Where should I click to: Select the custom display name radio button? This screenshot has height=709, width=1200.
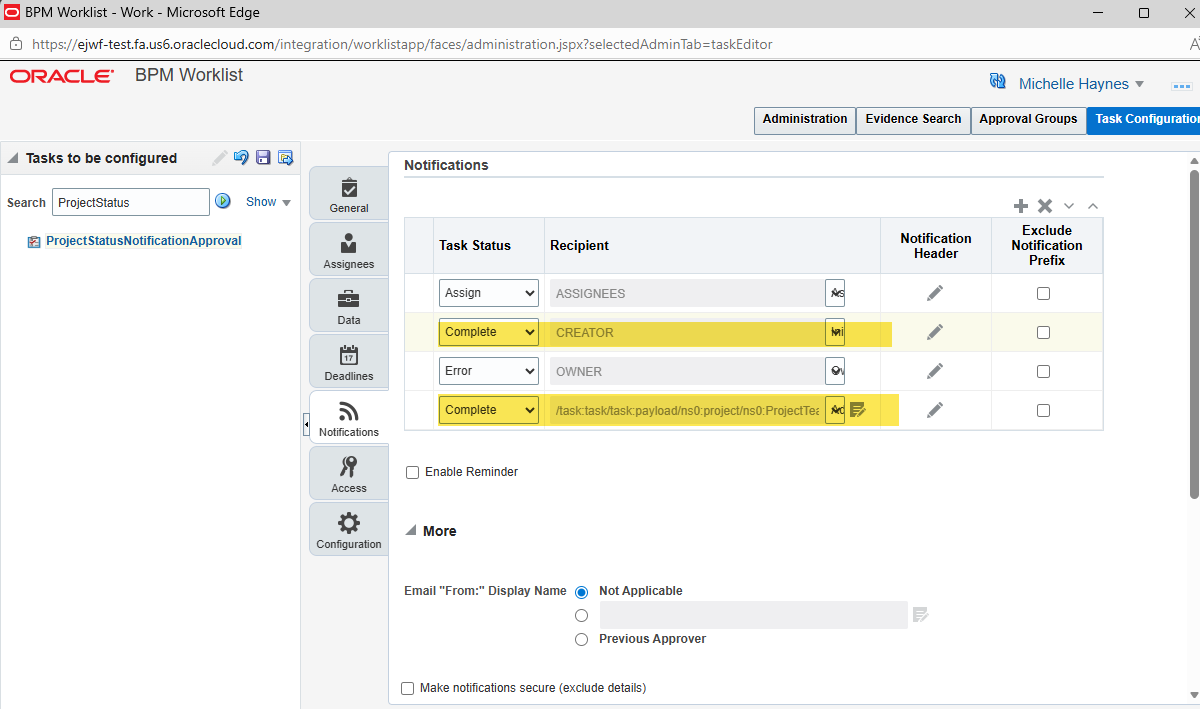point(581,616)
